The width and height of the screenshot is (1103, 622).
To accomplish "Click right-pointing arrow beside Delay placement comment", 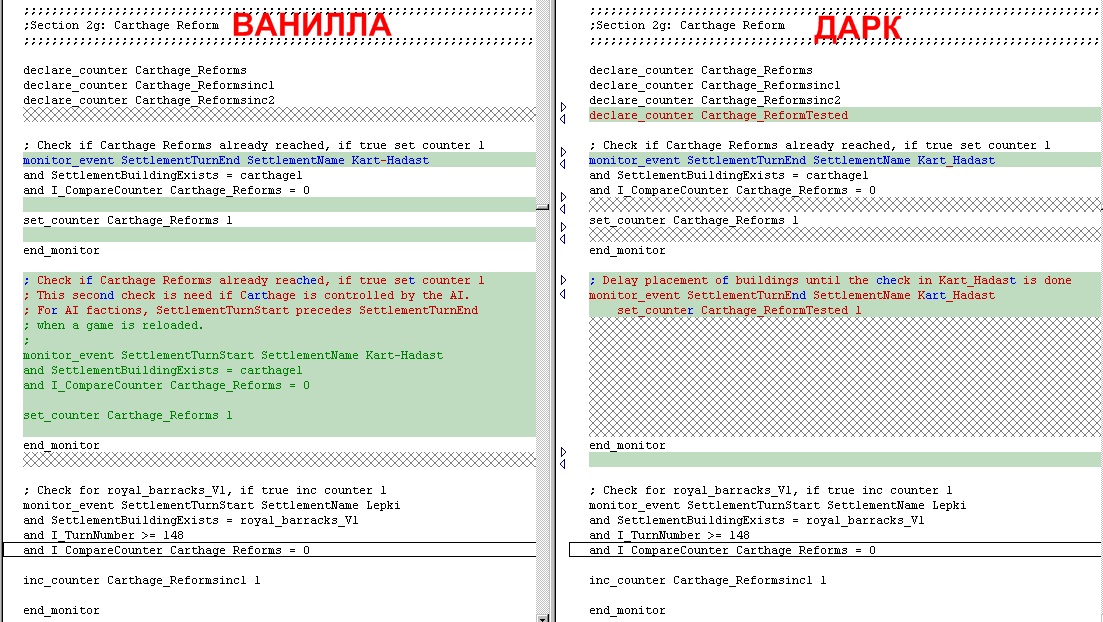I will point(563,280).
